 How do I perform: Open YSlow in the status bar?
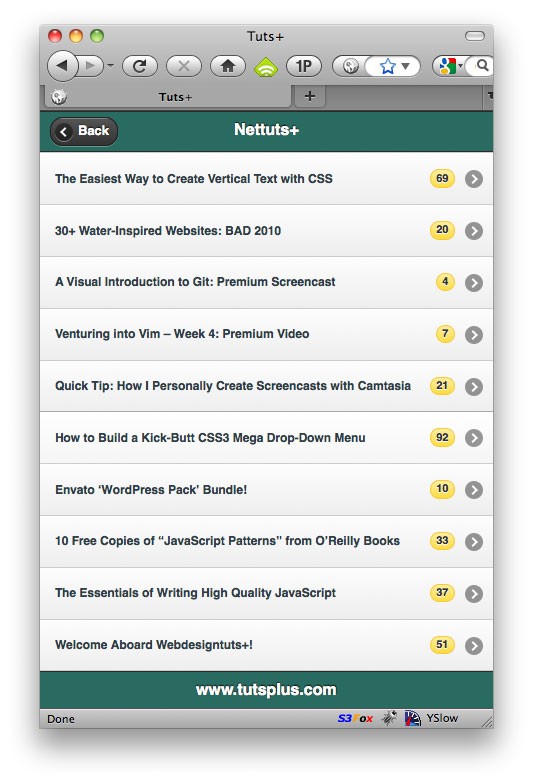pos(442,718)
